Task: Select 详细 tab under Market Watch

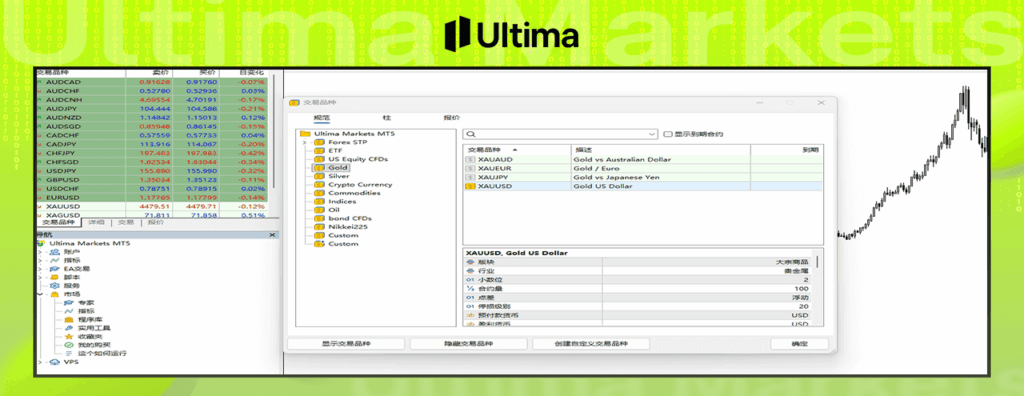Action: (97, 222)
